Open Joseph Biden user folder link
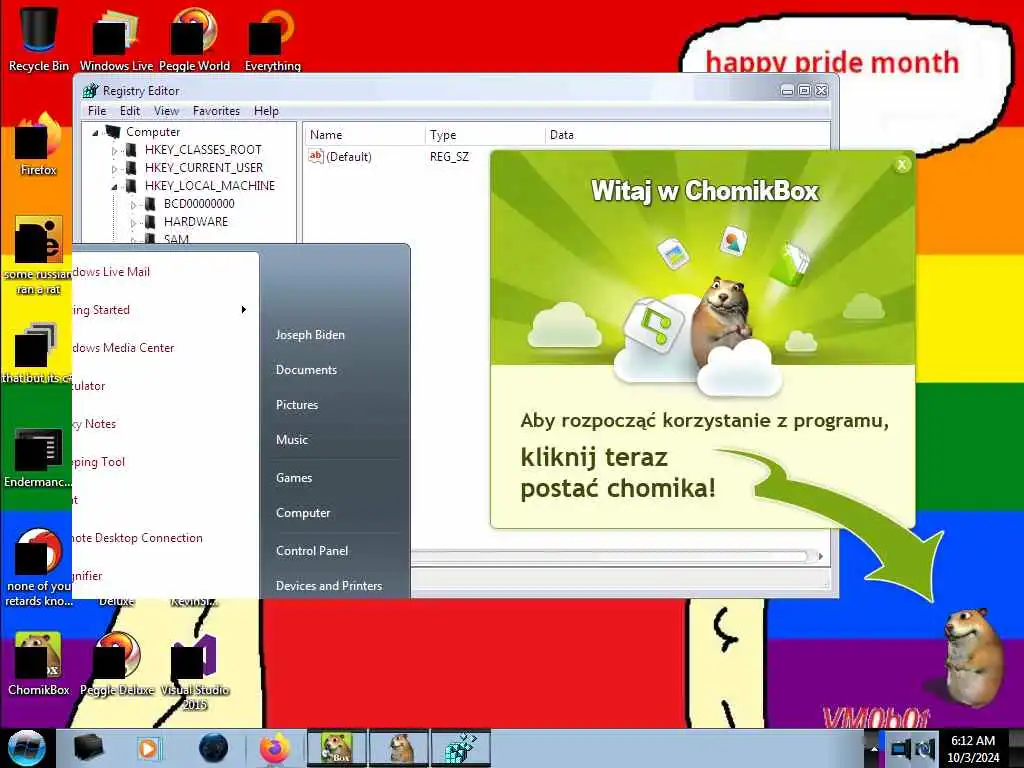The width and height of the screenshot is (1024, 768). tap(310, 334)
